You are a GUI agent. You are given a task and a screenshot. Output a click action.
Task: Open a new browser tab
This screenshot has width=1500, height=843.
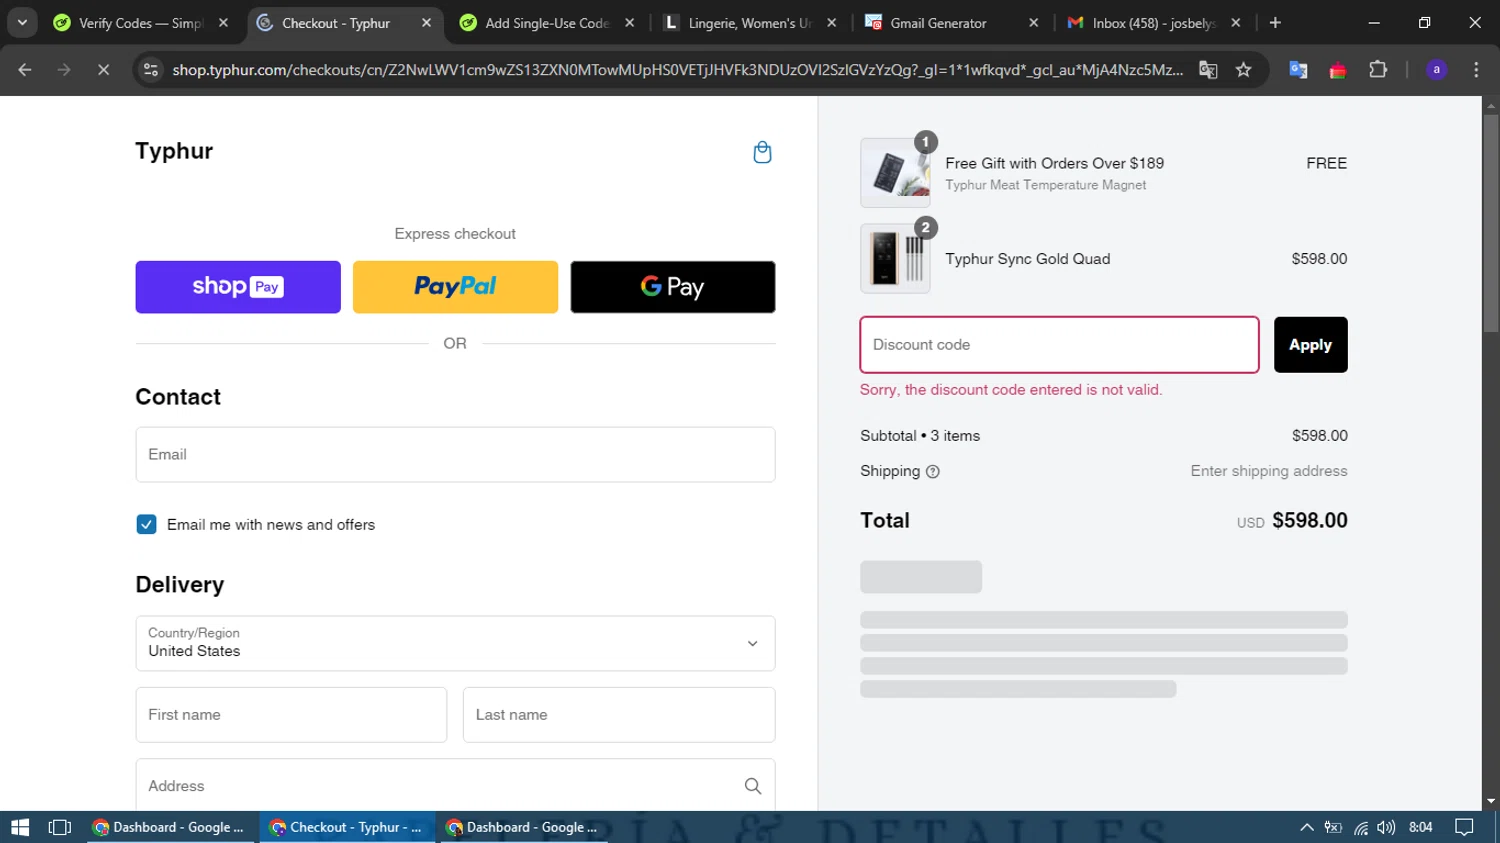[x=1275, y=22]
